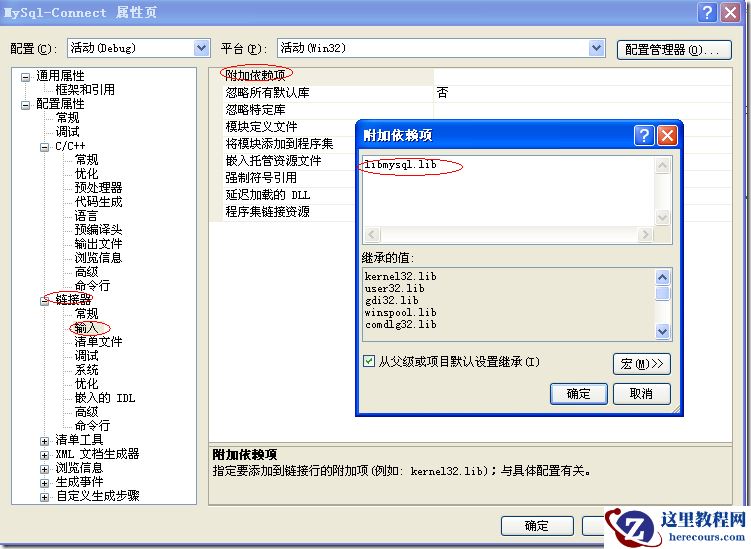Click 宏(M)>> button
The width and height of the screenshot is (751, 549).
(x=642, y=364)
